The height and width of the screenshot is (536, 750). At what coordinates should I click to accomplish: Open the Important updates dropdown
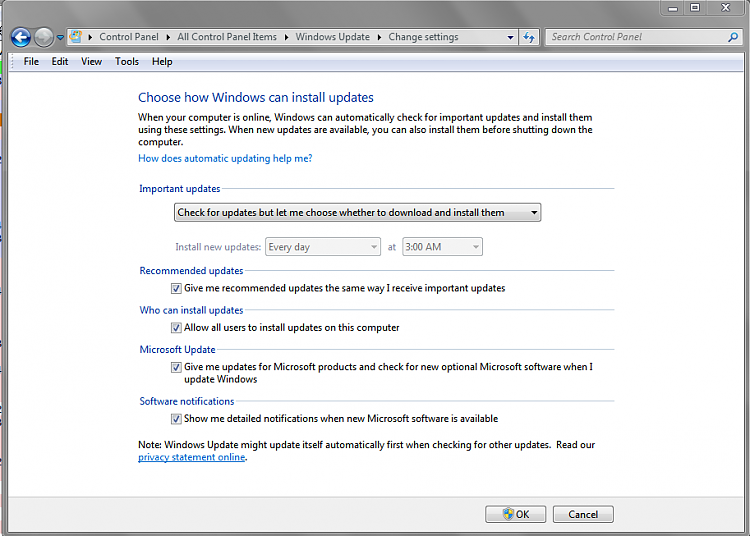point(357,212)
